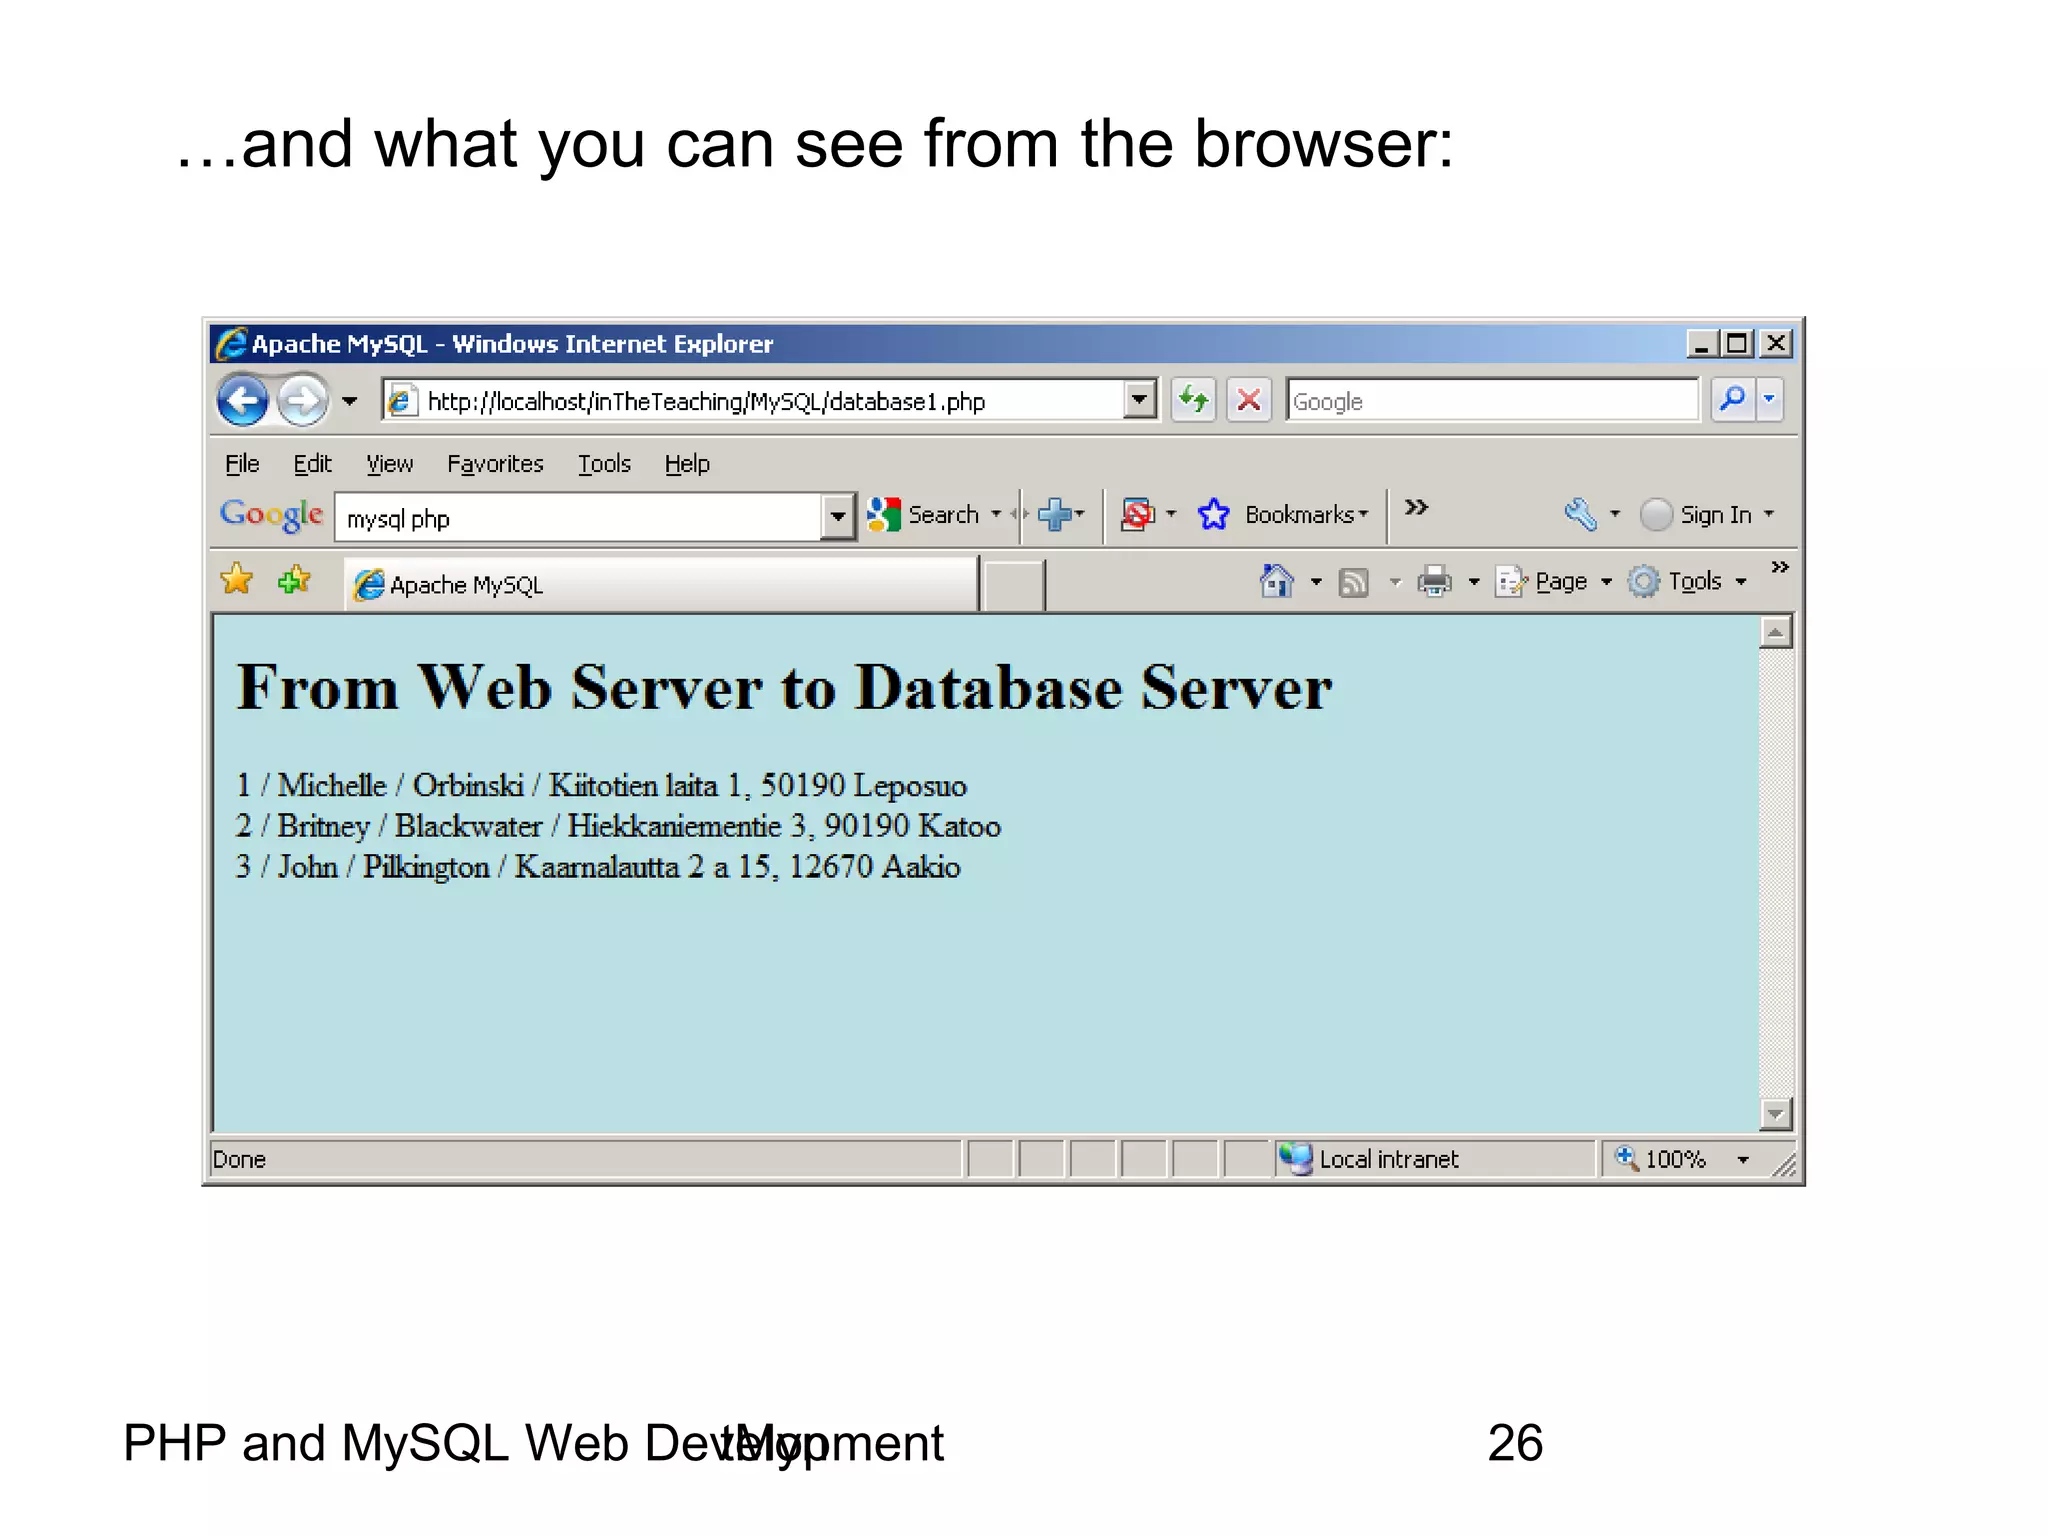The height and width of the screenshot is (1536, 2048).
Task: Expand the address bar history dropdown
Action: point(1139,401)
